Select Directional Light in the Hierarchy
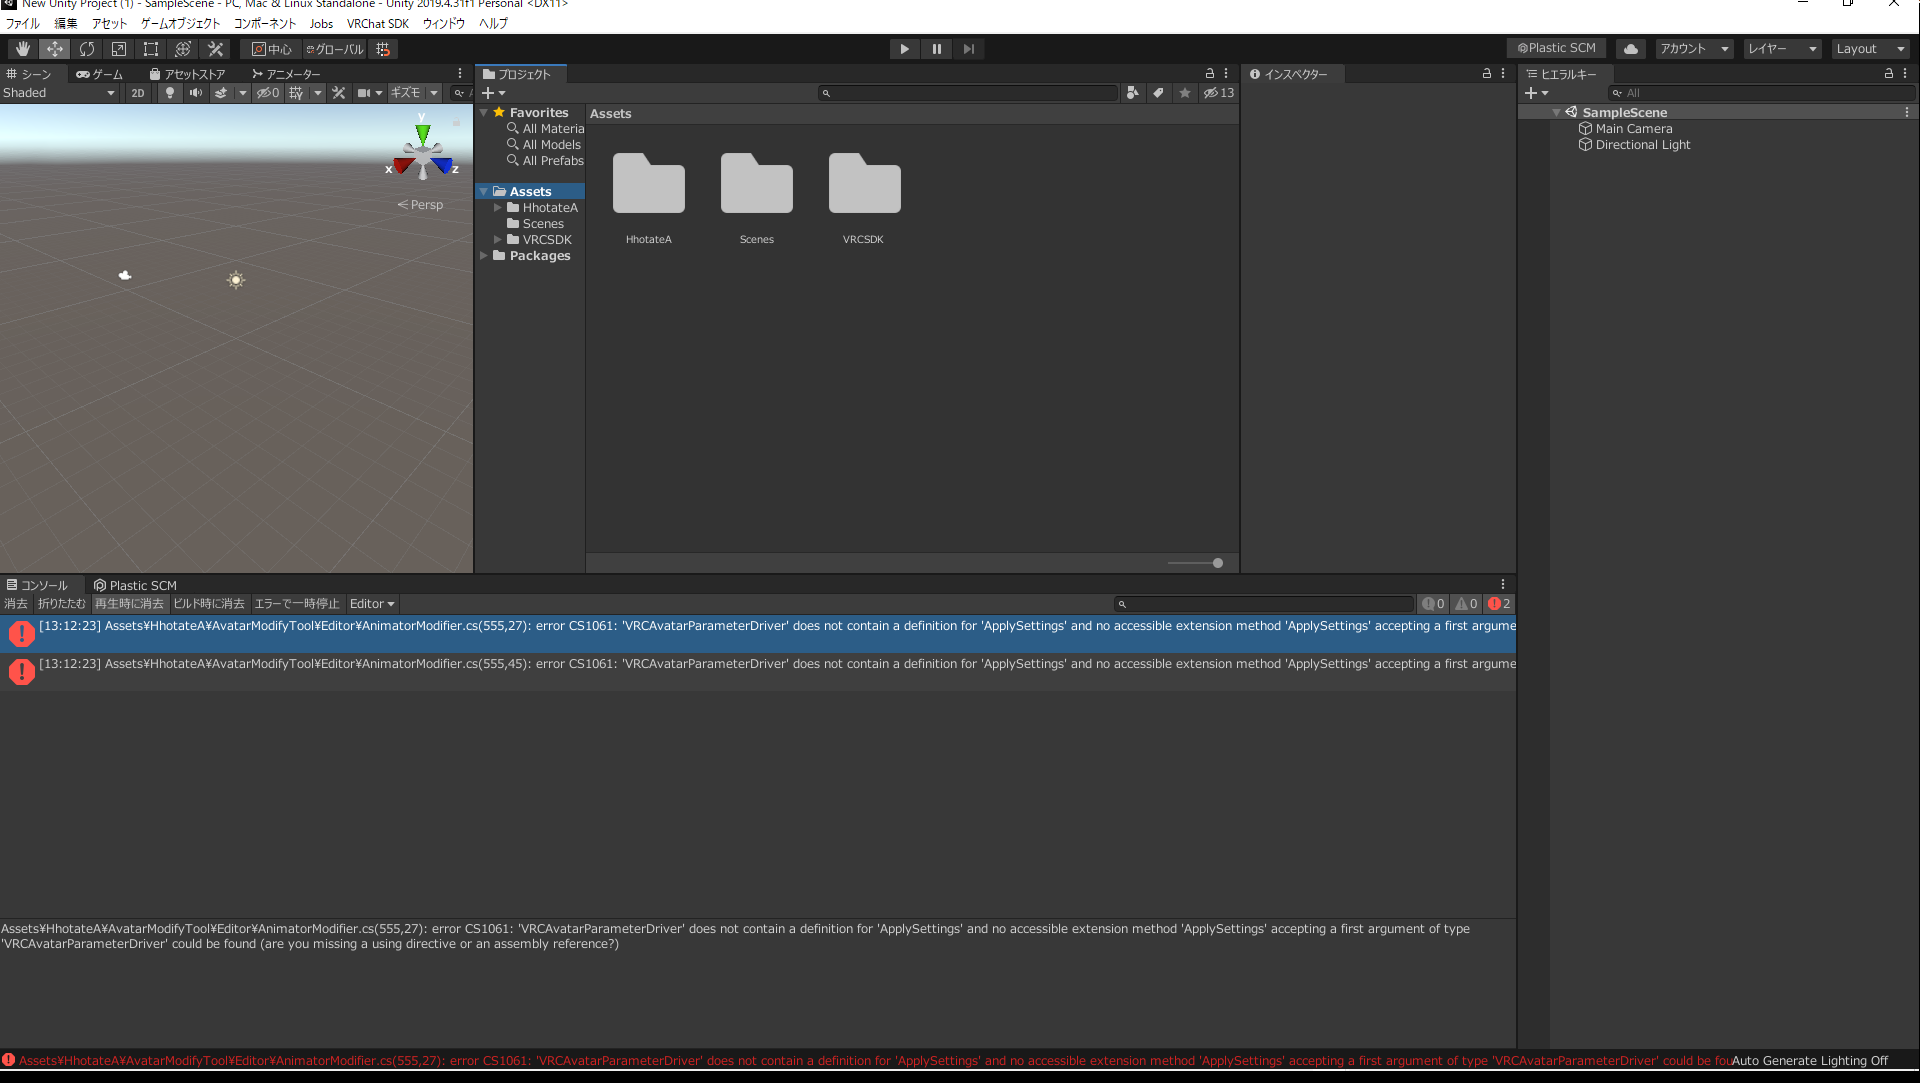 [1641, 144]
